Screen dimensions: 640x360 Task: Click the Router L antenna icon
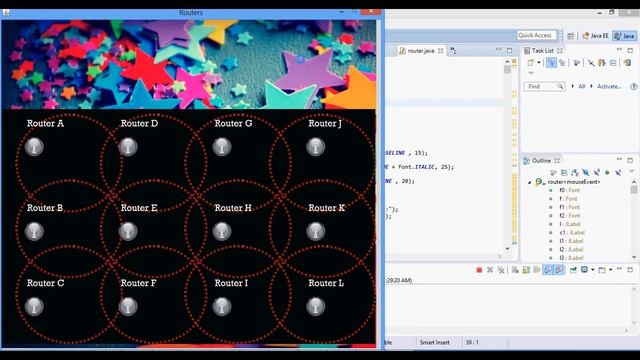pos(316,307)
